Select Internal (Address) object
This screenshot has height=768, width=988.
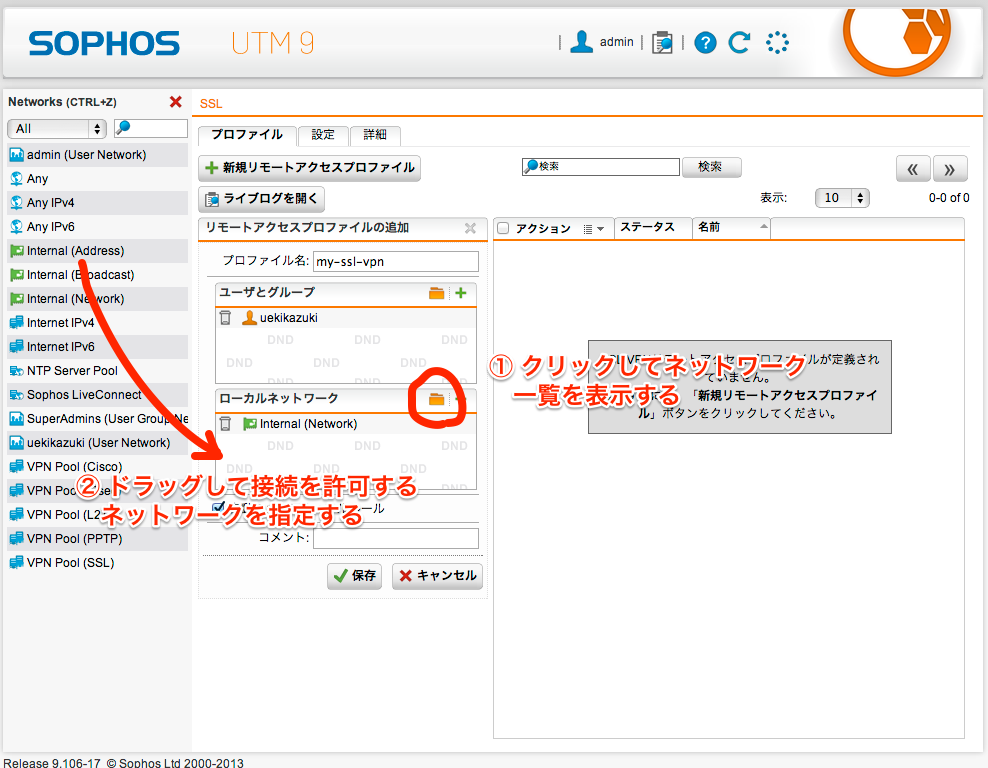point(98,251)
